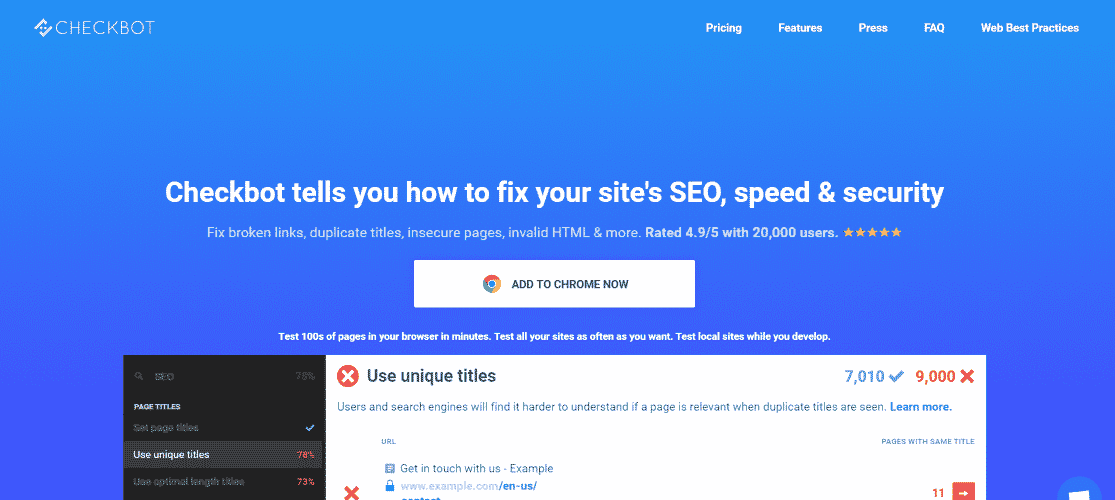
Task: Click the red arrow button next to 11
Action: click(964, 492)
